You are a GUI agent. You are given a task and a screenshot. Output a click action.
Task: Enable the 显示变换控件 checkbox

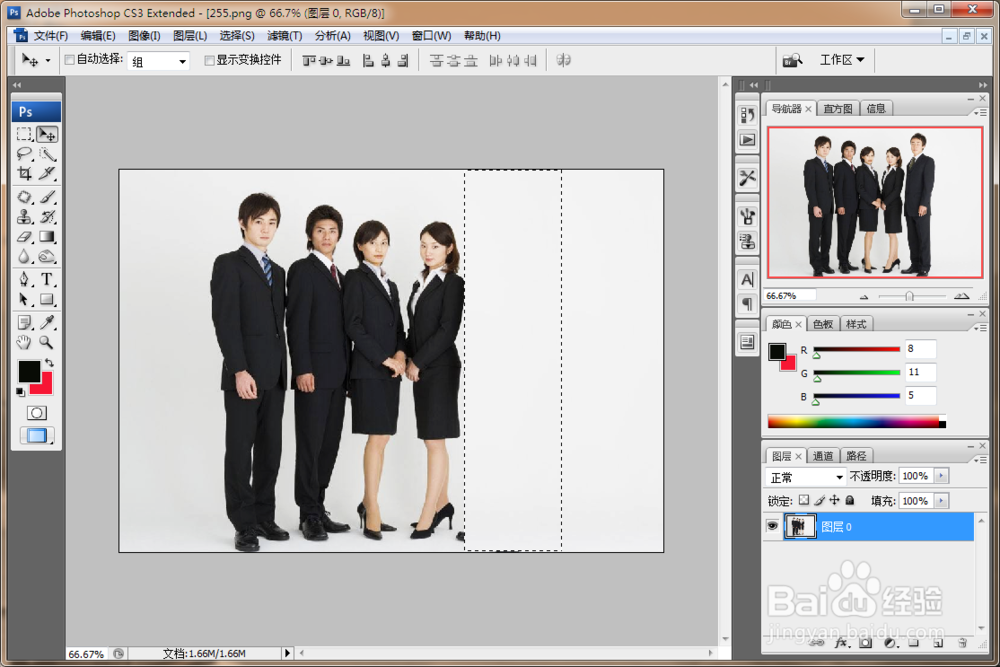209,60
